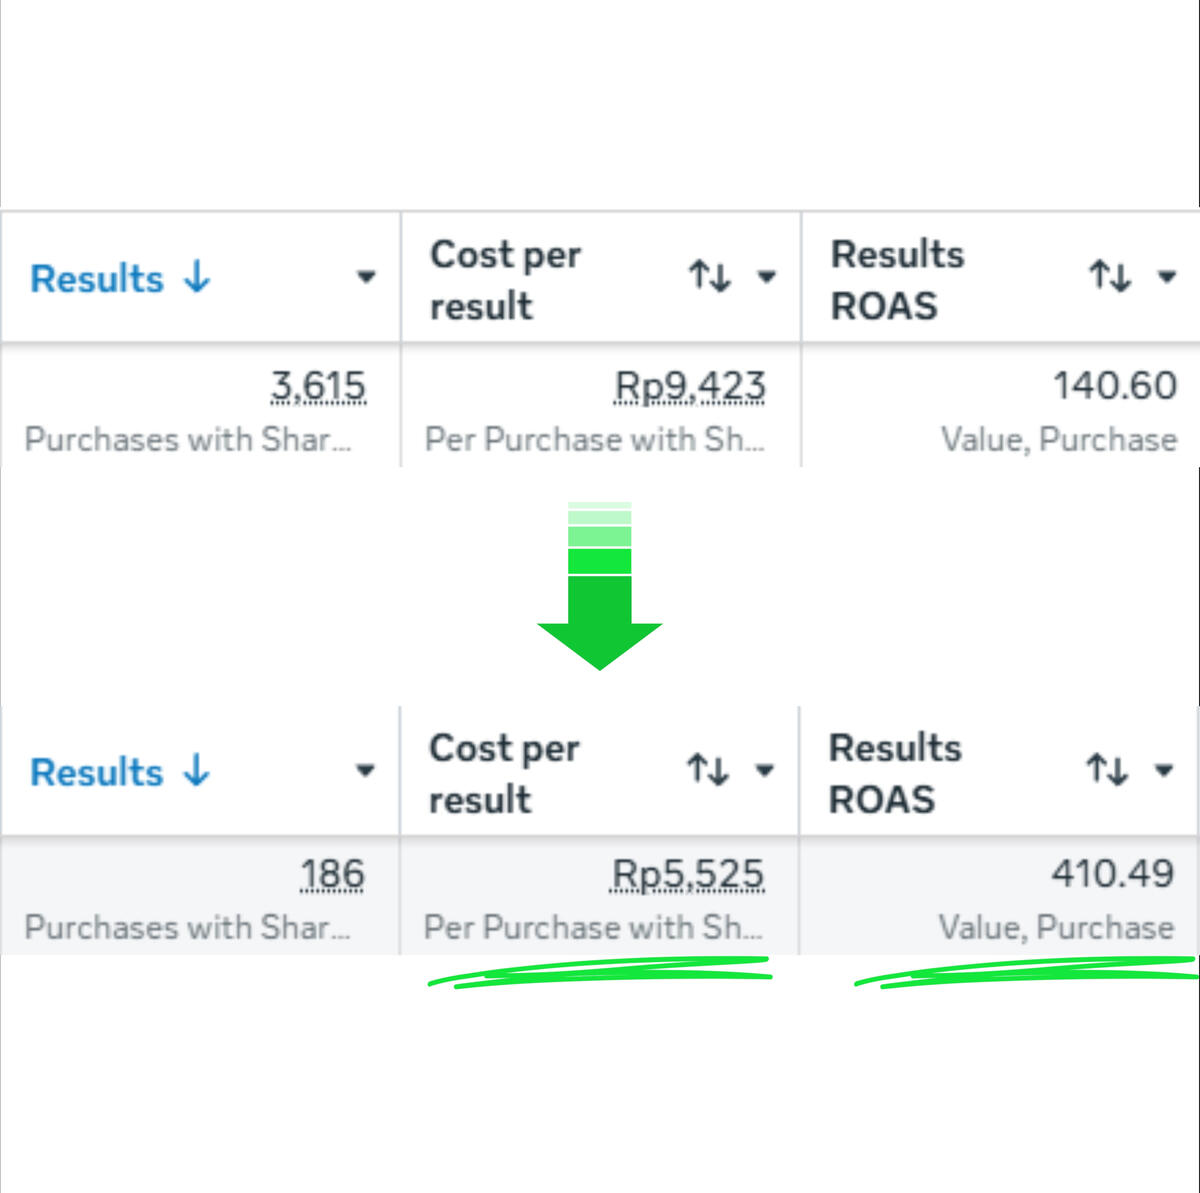Open dropdown caret of bottom Results column
The image size is (1200, 1193).
pyautogui.click(x=365, y=771)
